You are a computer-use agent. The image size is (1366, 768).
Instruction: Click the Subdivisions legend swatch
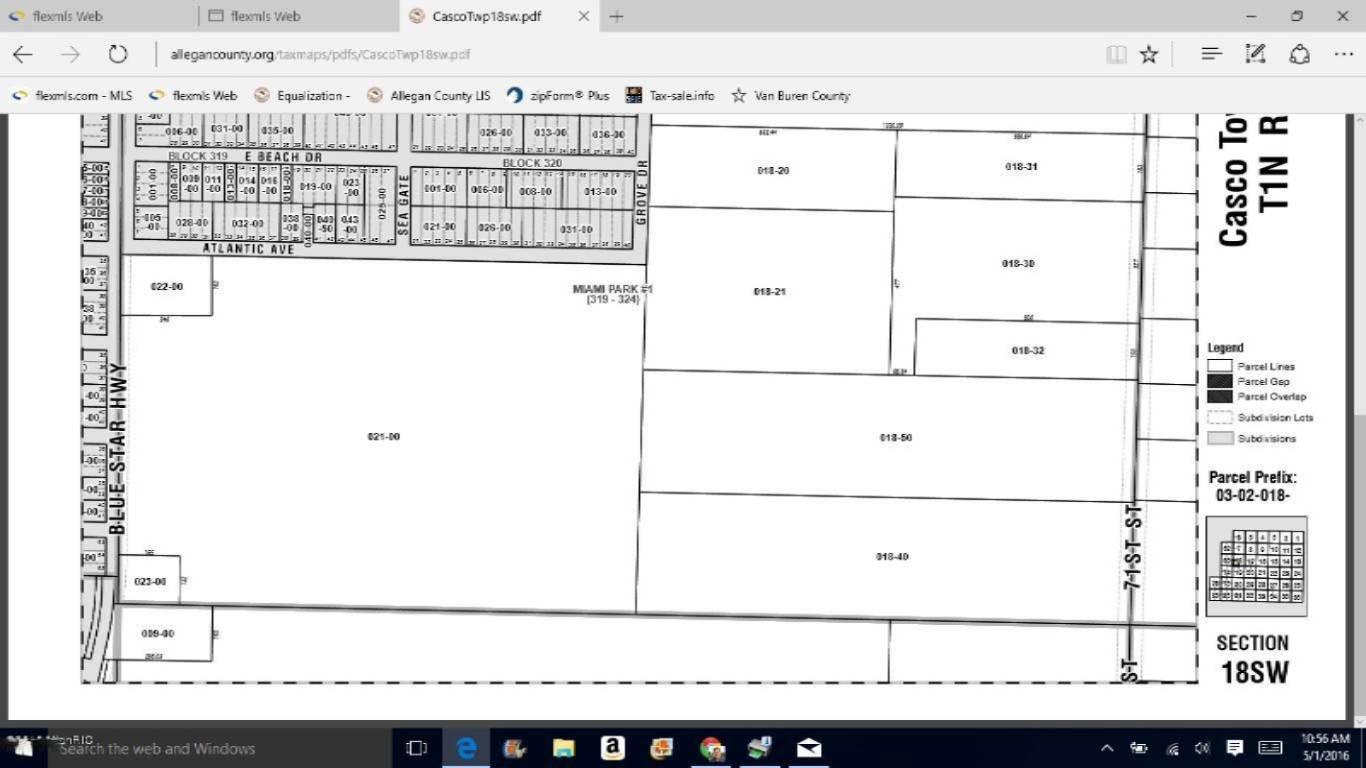pos(1219,439)
